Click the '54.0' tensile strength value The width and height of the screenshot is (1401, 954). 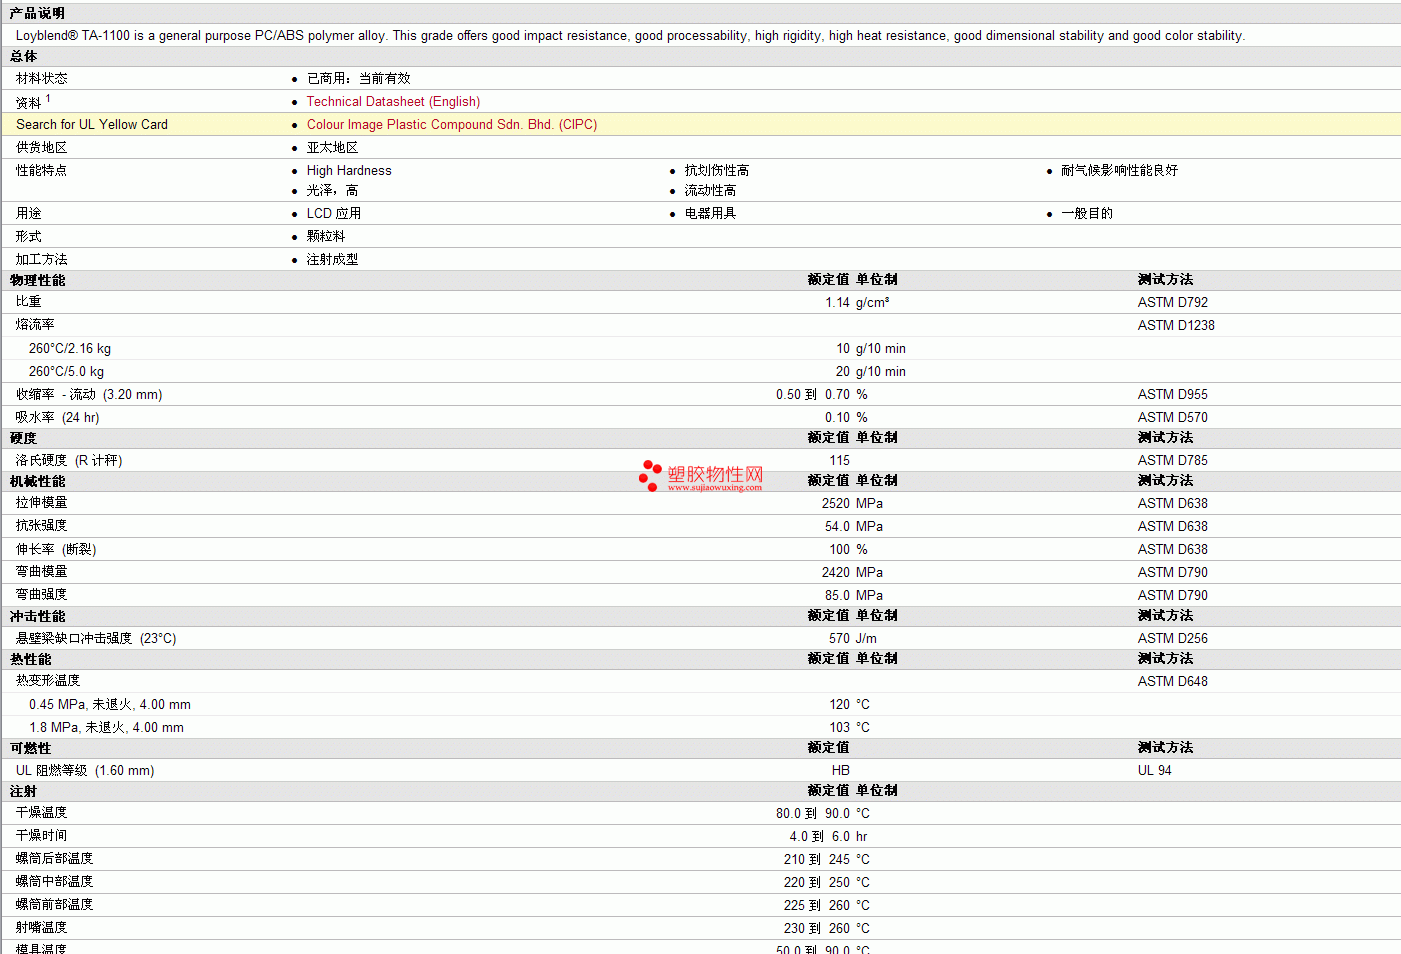837,527
